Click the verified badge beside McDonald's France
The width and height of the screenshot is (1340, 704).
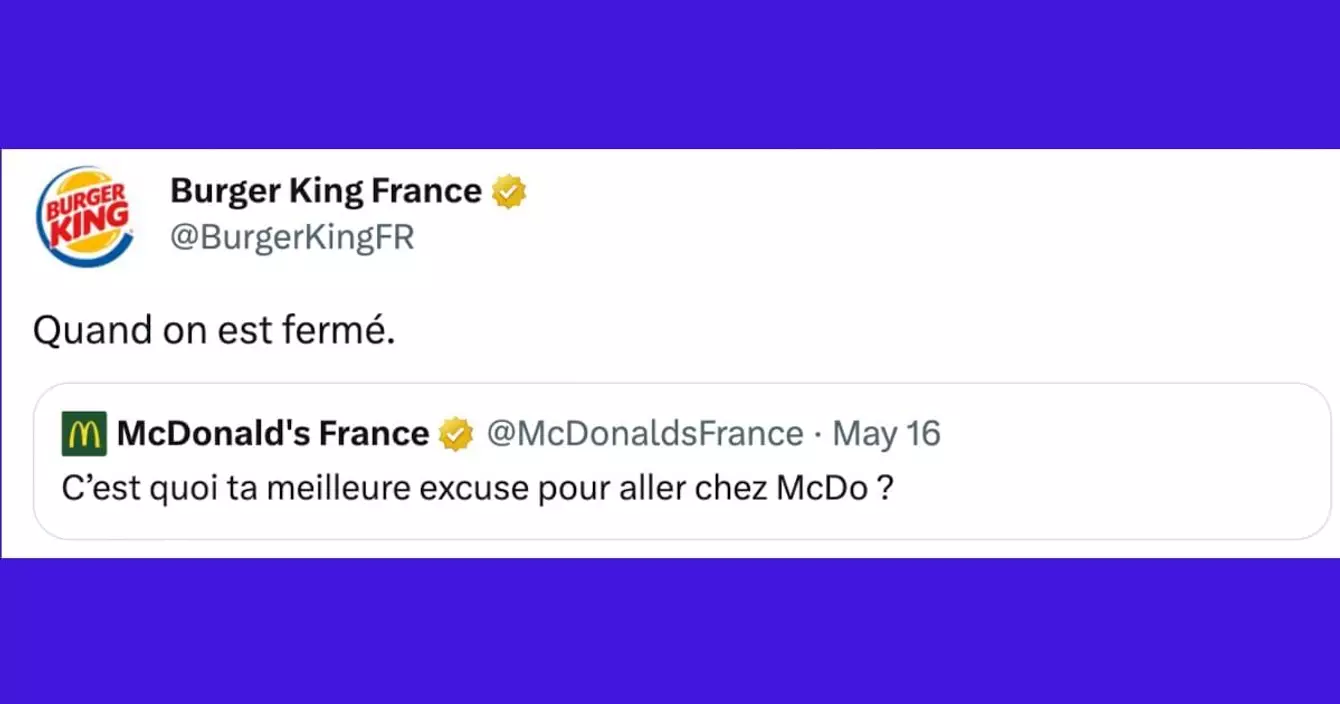(x=456, y=434)
